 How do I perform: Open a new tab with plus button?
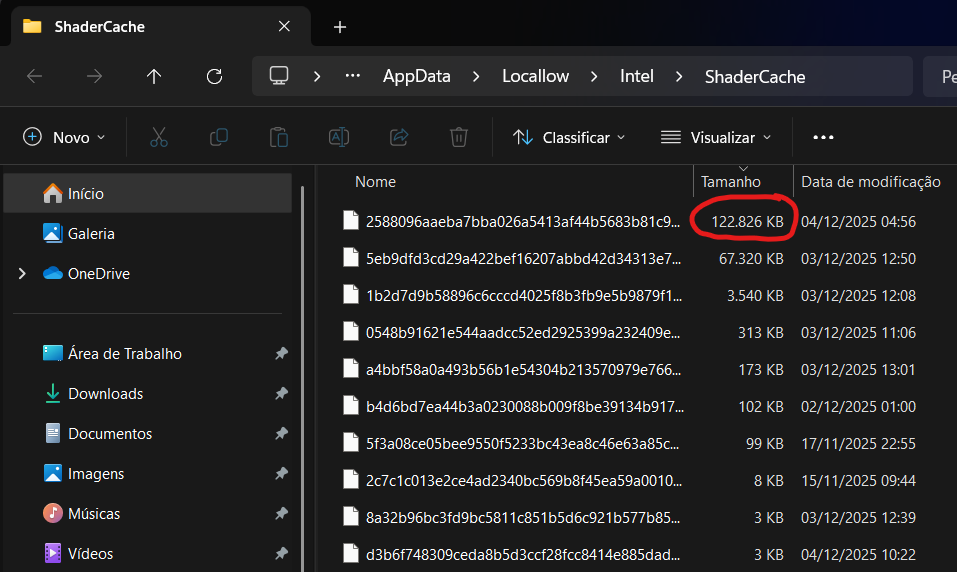point(340,27)
